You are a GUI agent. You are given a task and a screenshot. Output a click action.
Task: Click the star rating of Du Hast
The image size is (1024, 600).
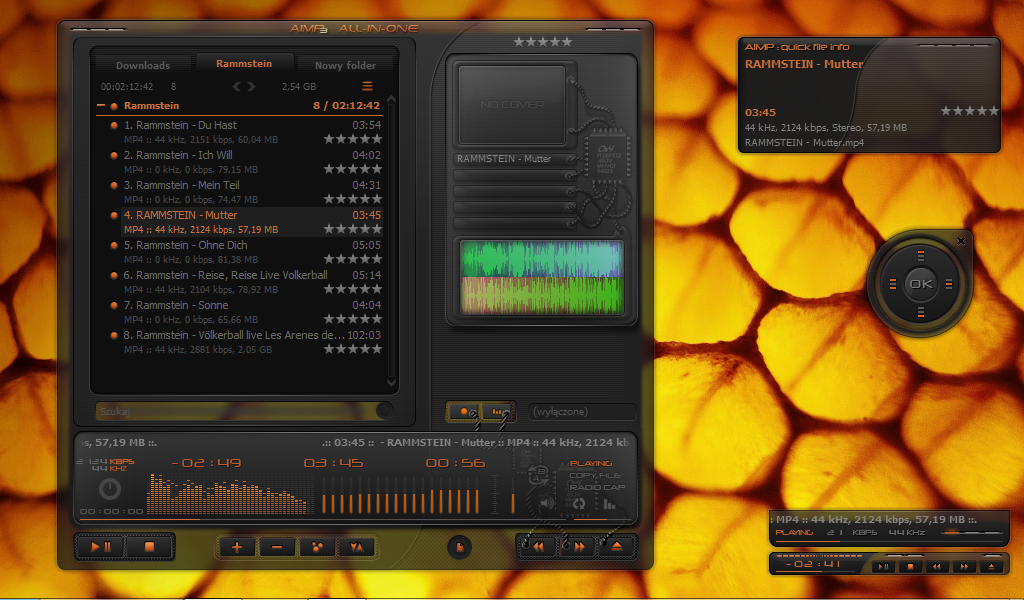[353, 139]
